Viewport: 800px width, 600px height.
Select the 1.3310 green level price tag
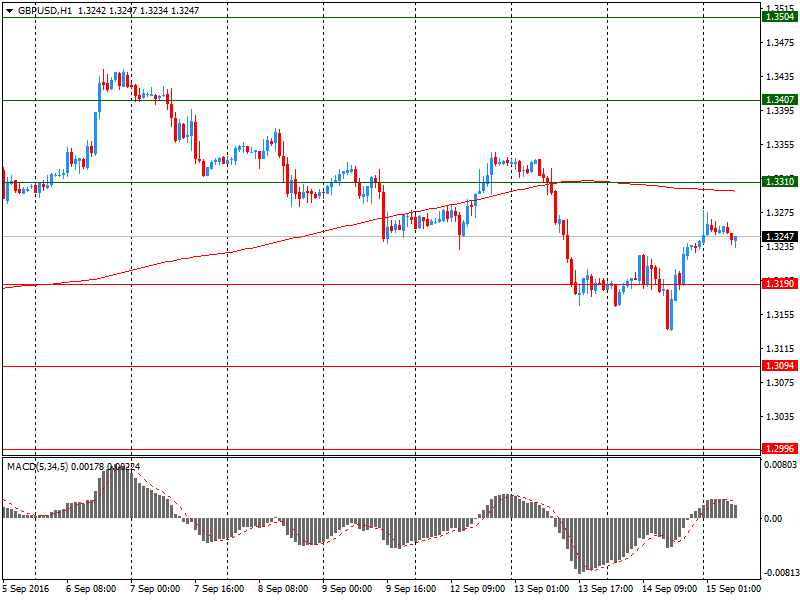tap(780, 181)
